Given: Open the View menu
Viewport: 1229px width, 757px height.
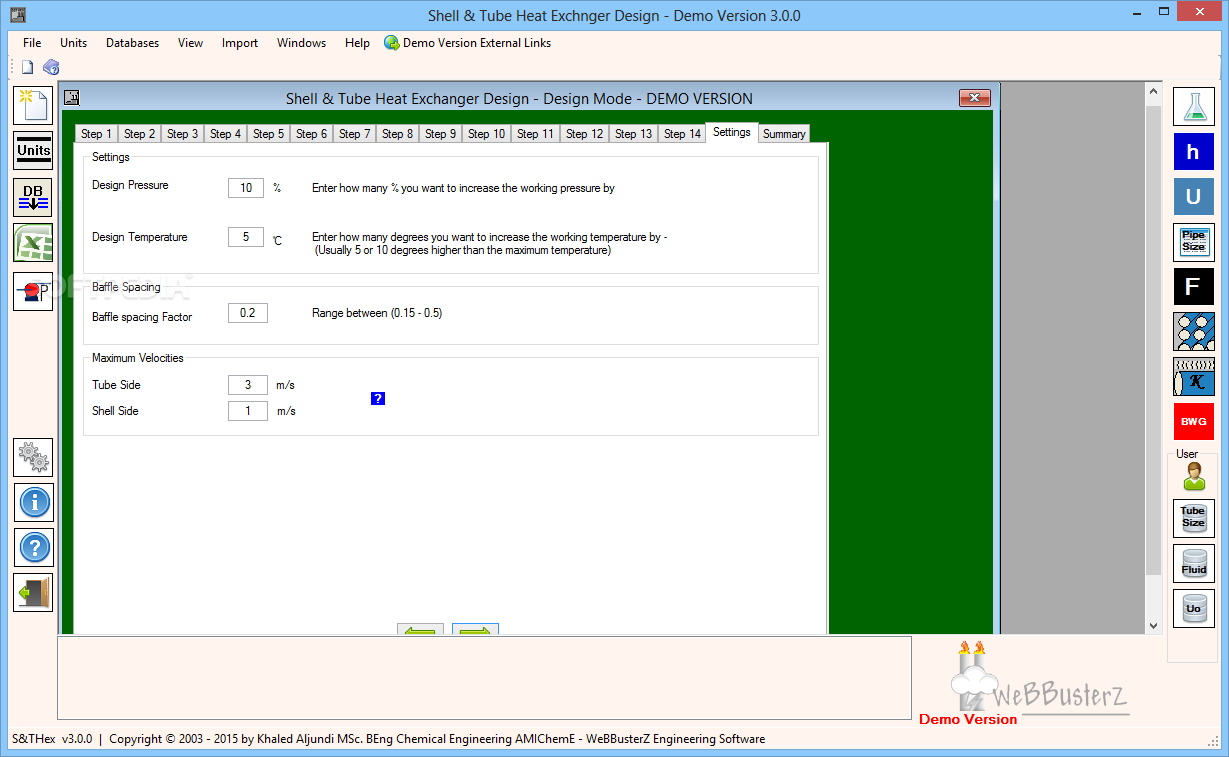Looking at the screenshot, I should pos(190,43).
